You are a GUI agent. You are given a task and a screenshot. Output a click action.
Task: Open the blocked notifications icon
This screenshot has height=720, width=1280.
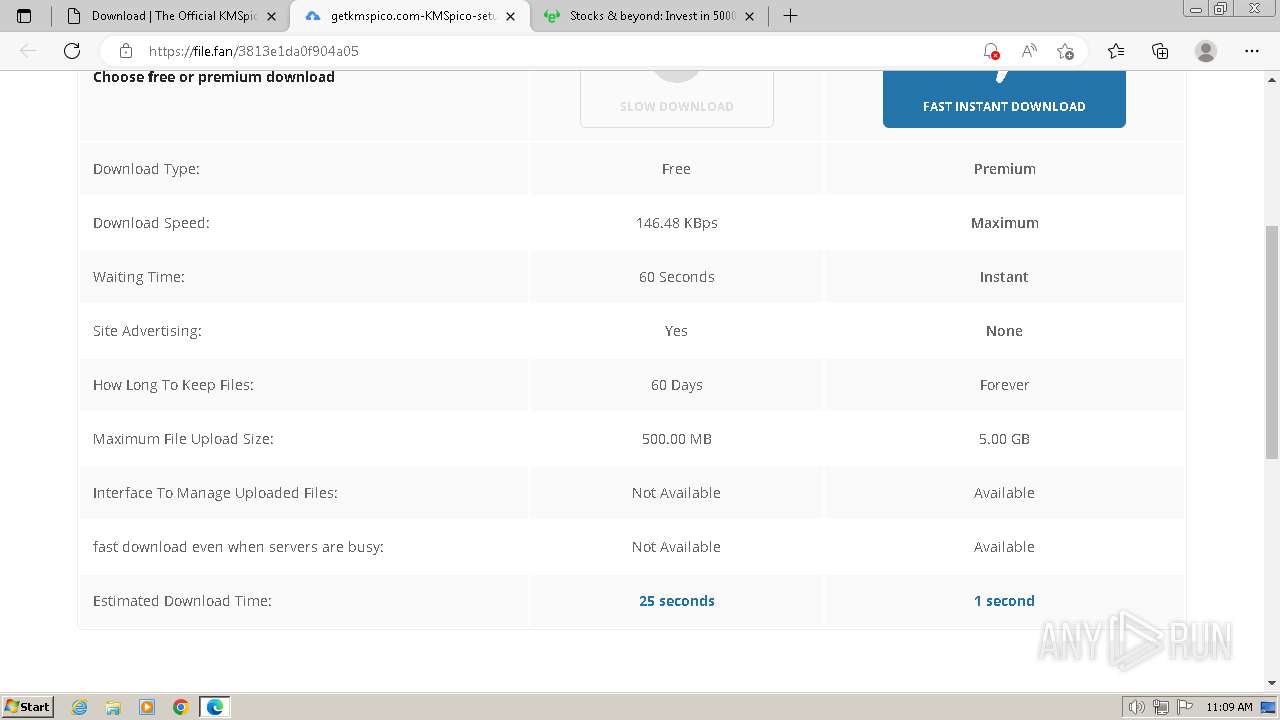coord(990,51)
